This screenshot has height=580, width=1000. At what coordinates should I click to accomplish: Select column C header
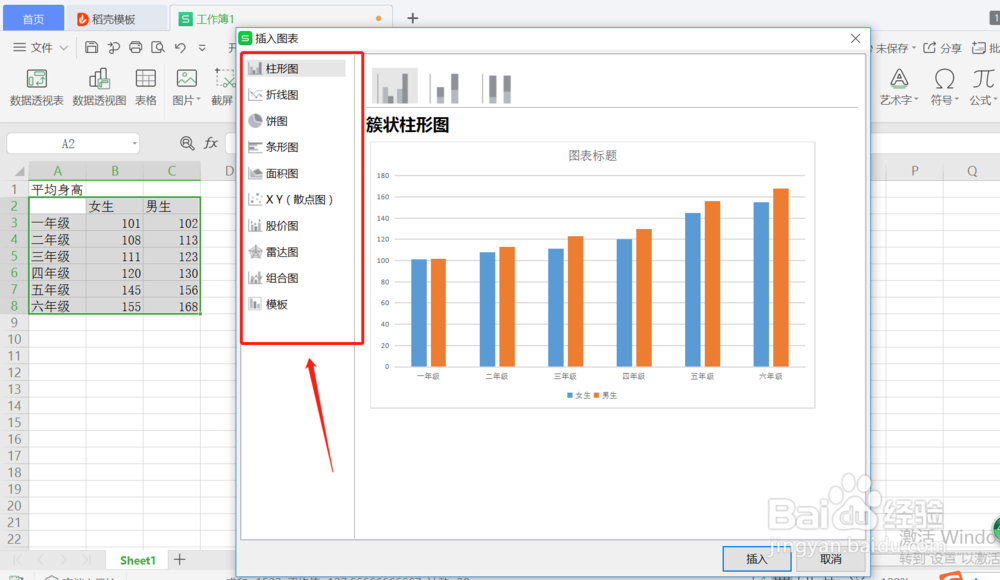click(172, 170)
